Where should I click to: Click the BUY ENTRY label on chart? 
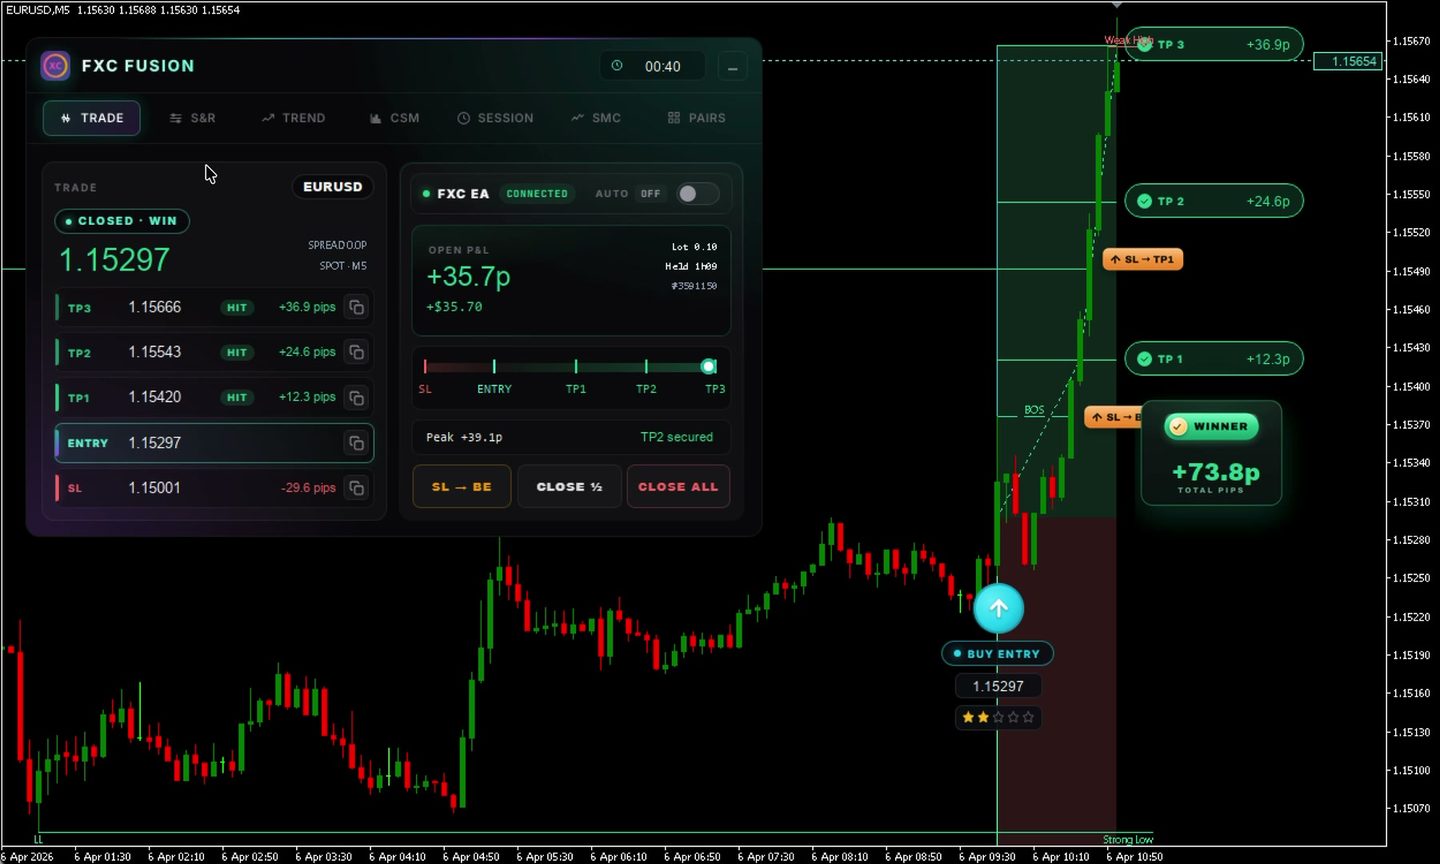coord(997,654)
